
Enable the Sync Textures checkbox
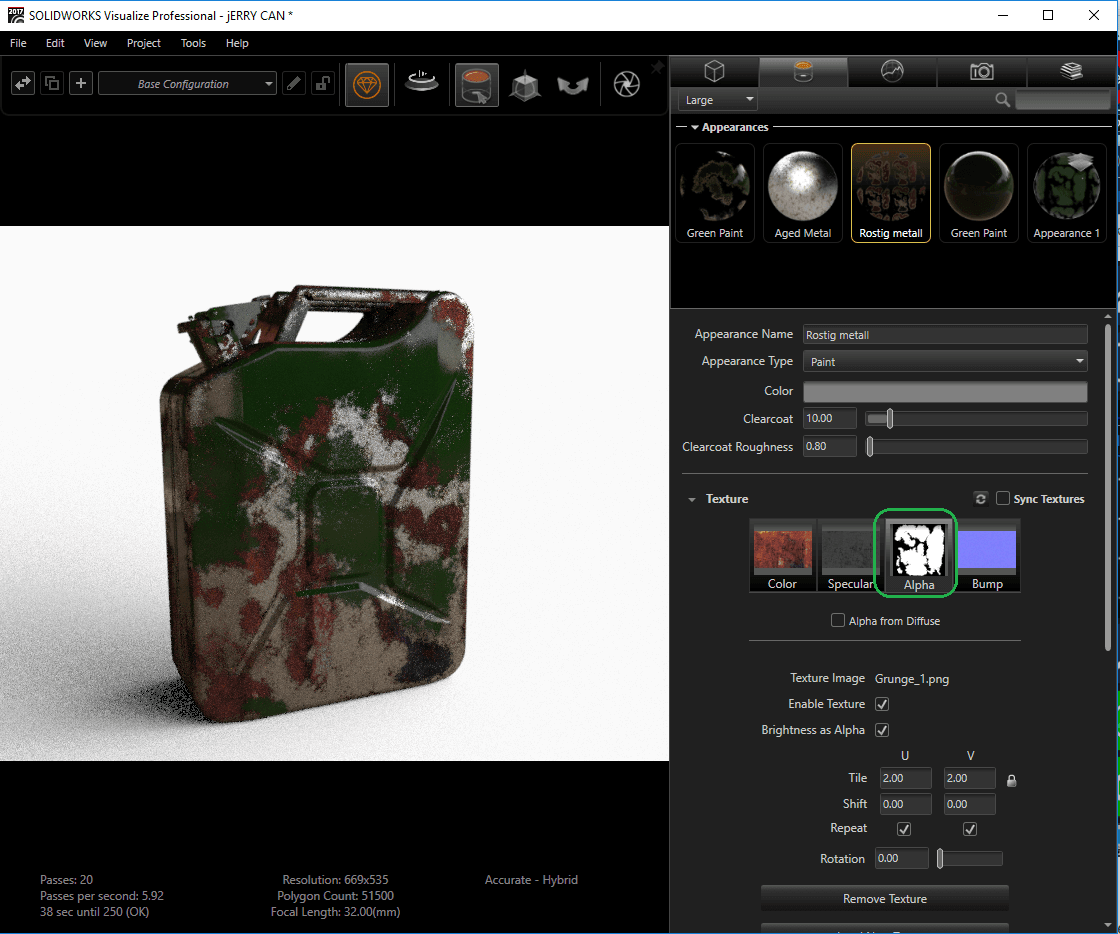click(x=1003, y=499)
